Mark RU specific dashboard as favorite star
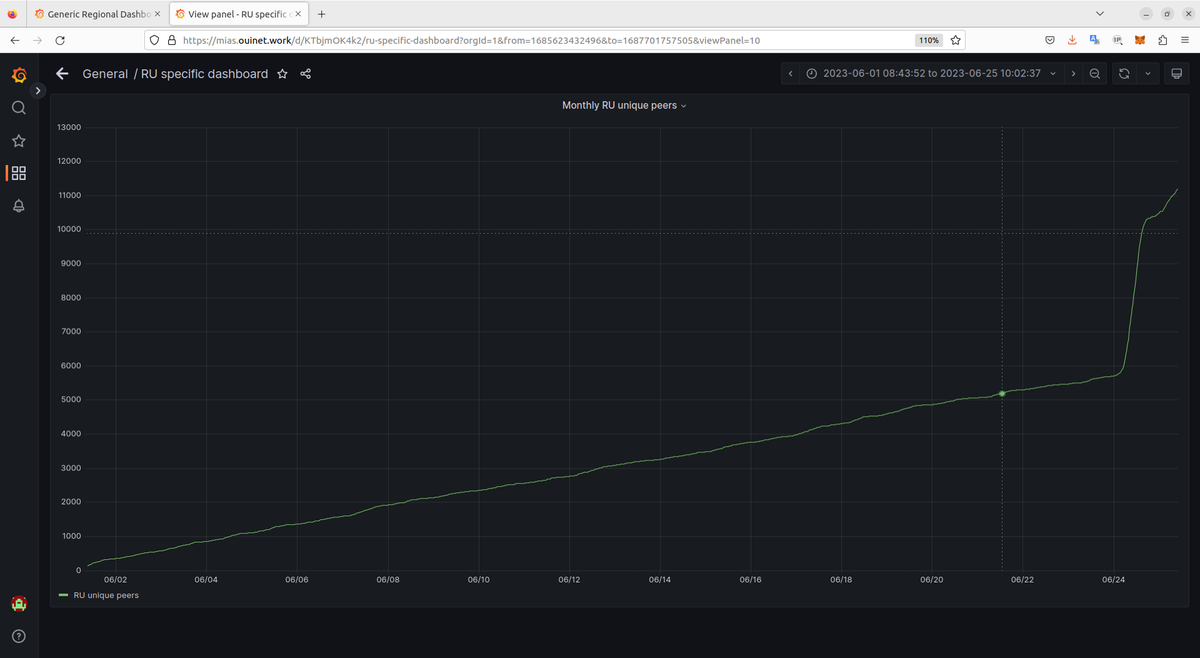 tap(283, 74)
